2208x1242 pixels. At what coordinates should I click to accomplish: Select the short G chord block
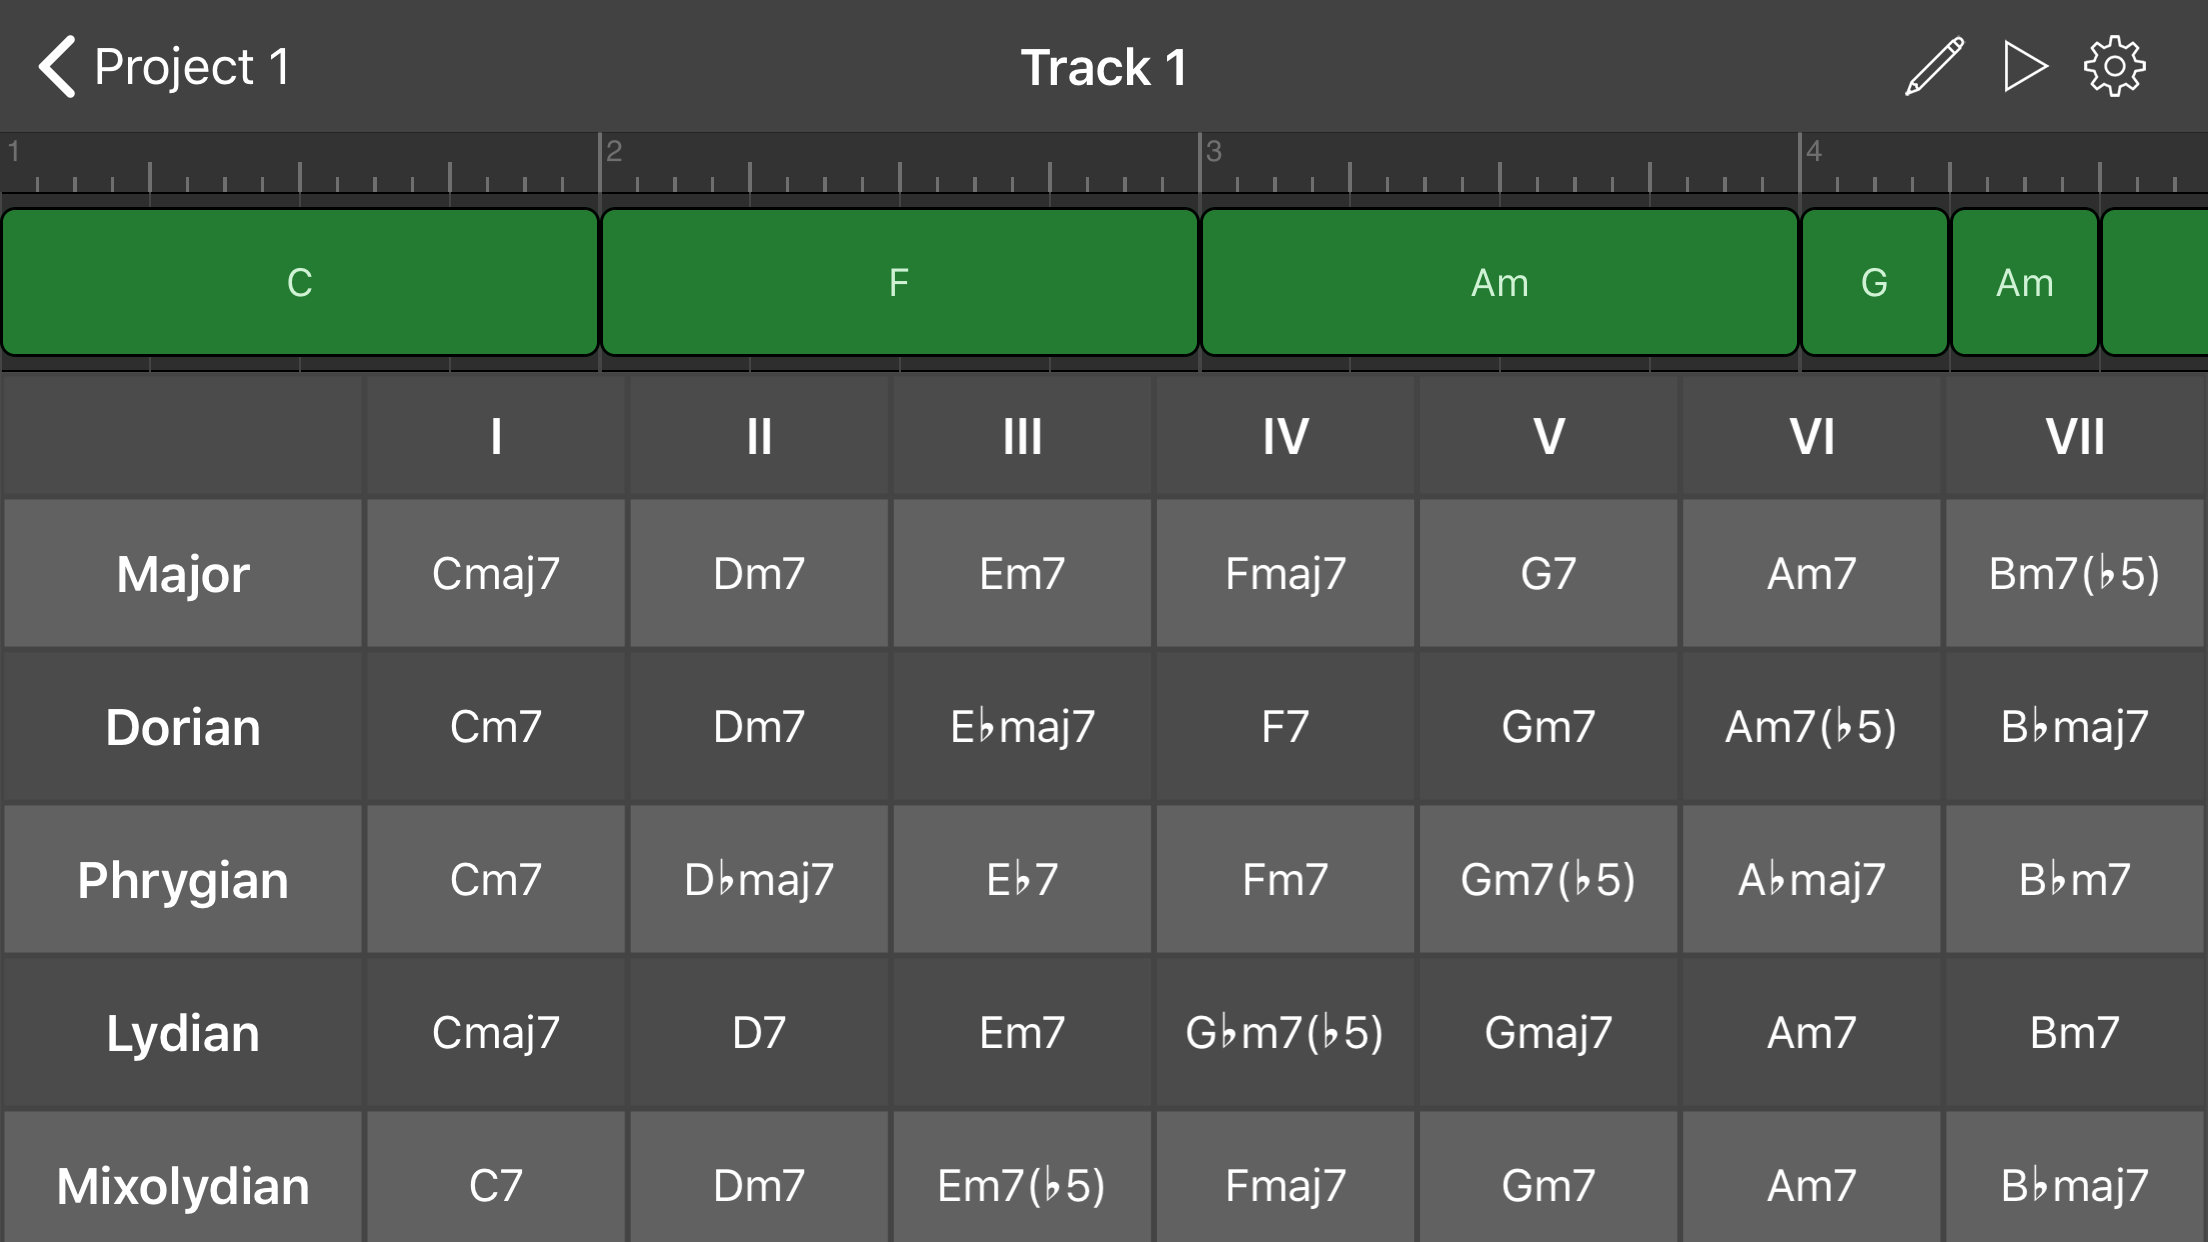pyautogui.click(x=1873, y=282)
